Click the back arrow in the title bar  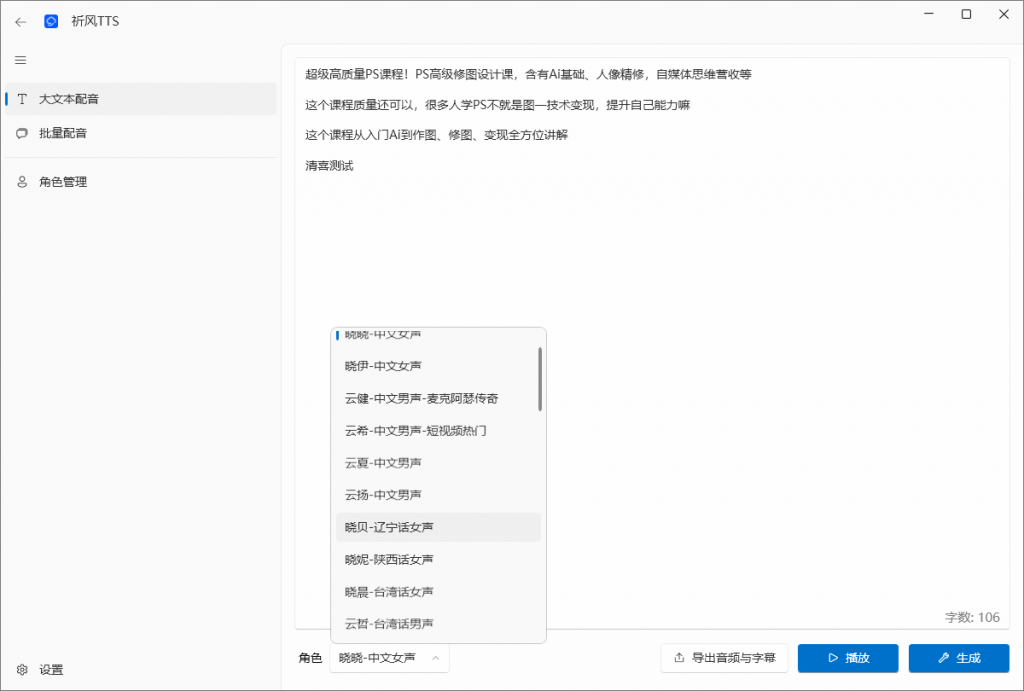[20, 20]
